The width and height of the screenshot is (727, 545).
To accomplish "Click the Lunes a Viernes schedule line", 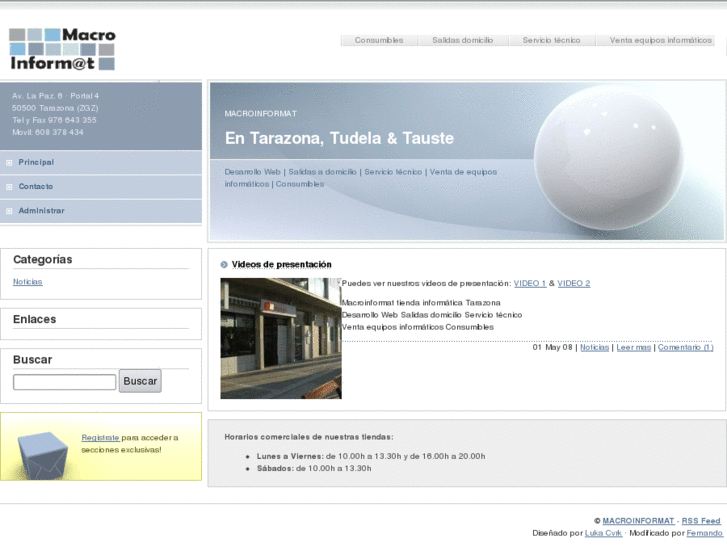I will [371, 456].
